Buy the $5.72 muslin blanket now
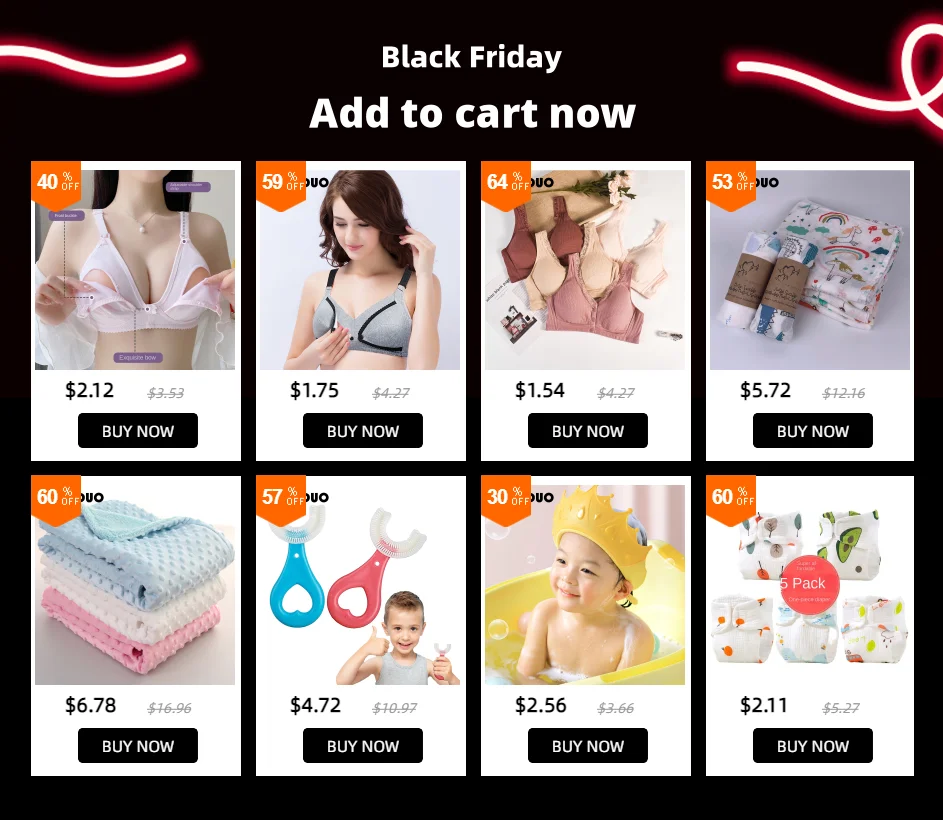943x820 pixels. pos(812,430)
